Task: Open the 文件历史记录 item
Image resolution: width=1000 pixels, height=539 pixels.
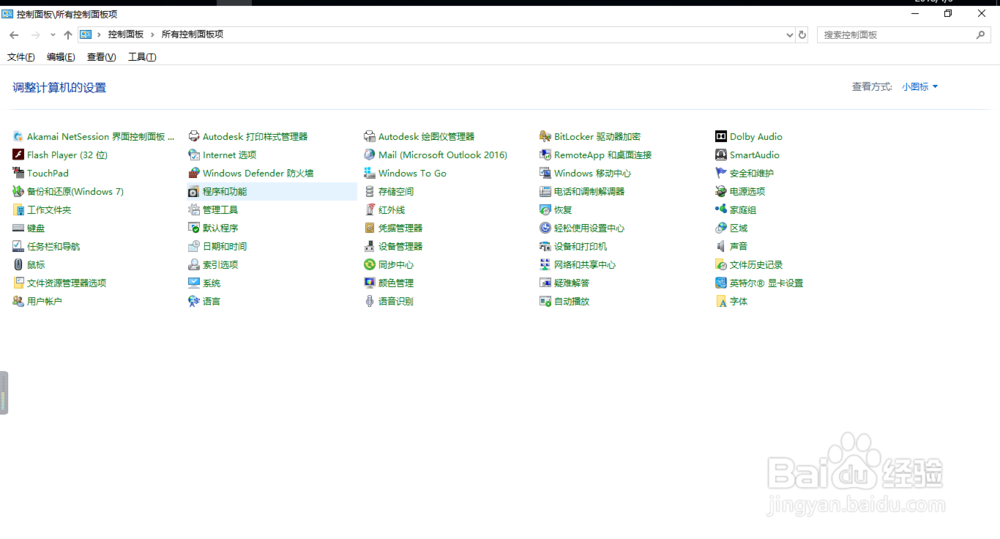Action: [x=756, y=265]
